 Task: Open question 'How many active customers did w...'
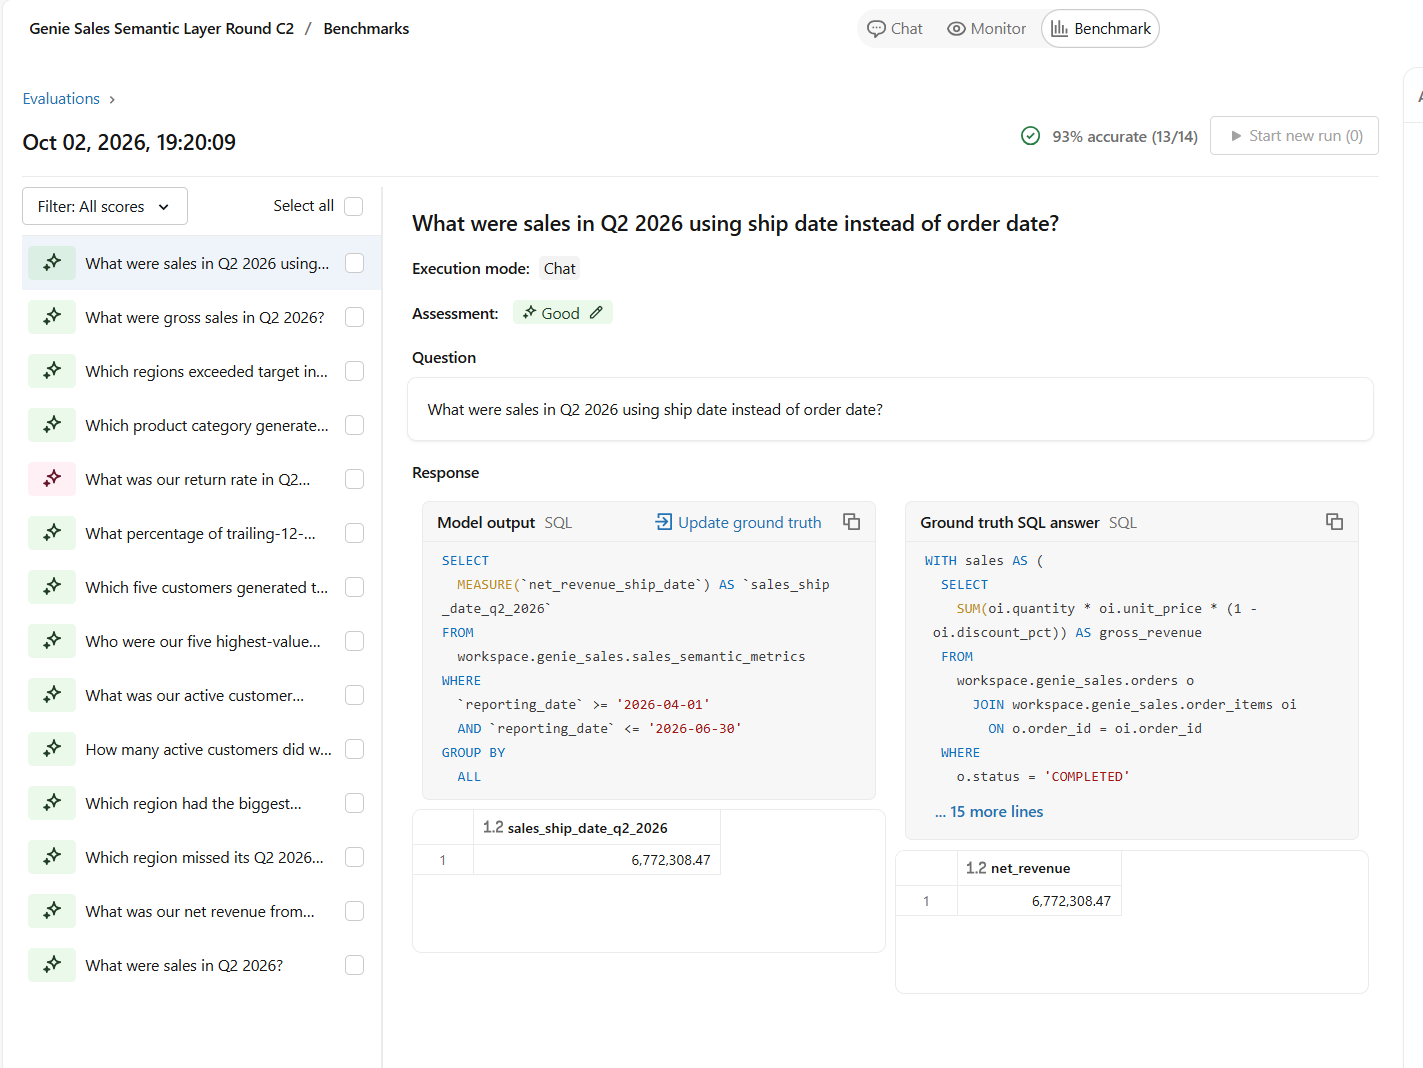pyautogui.click(x=209, y=749)
